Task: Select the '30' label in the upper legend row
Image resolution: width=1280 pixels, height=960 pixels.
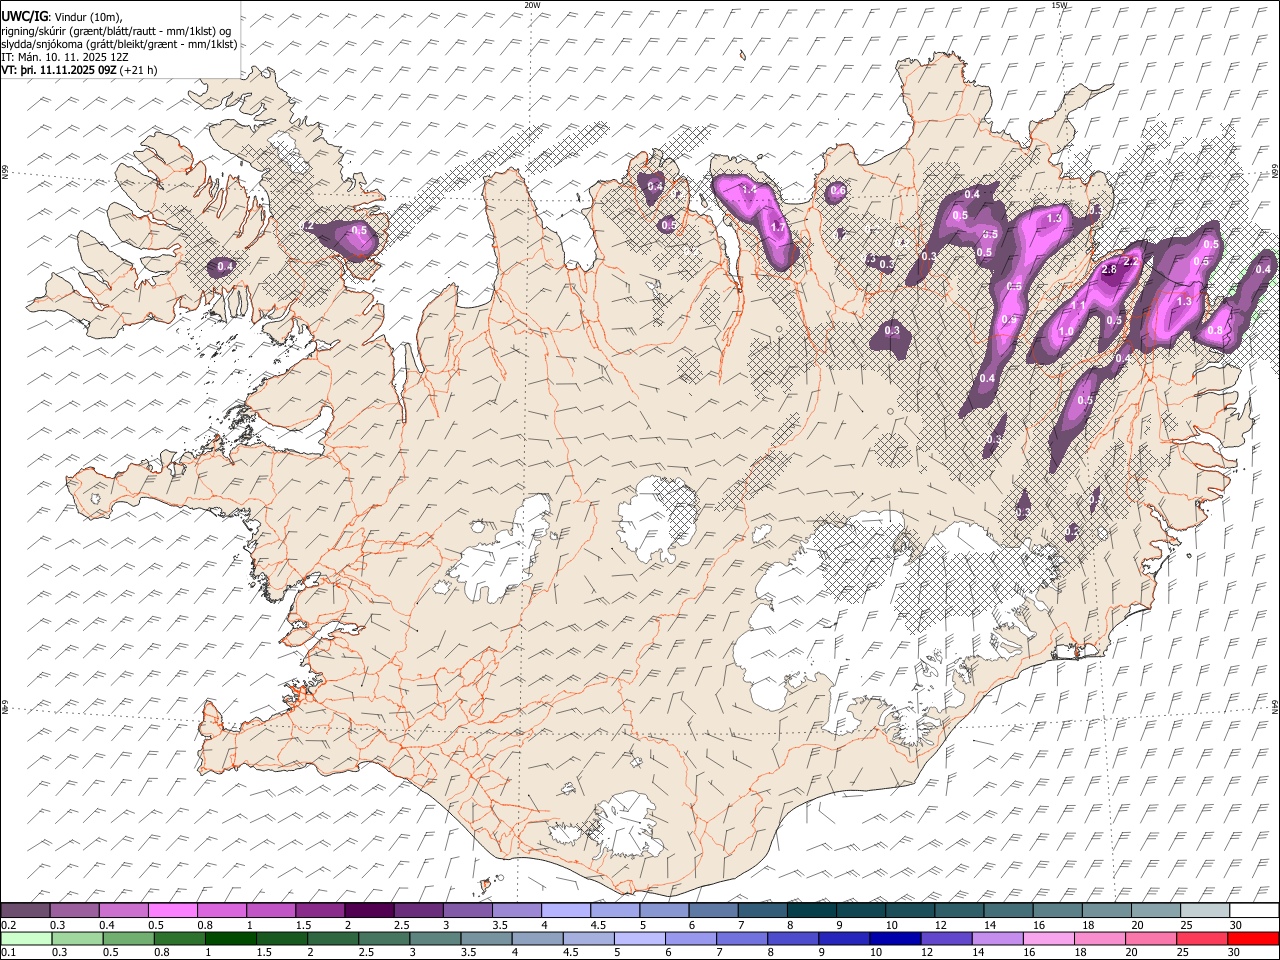Action: click(1235, 924)
